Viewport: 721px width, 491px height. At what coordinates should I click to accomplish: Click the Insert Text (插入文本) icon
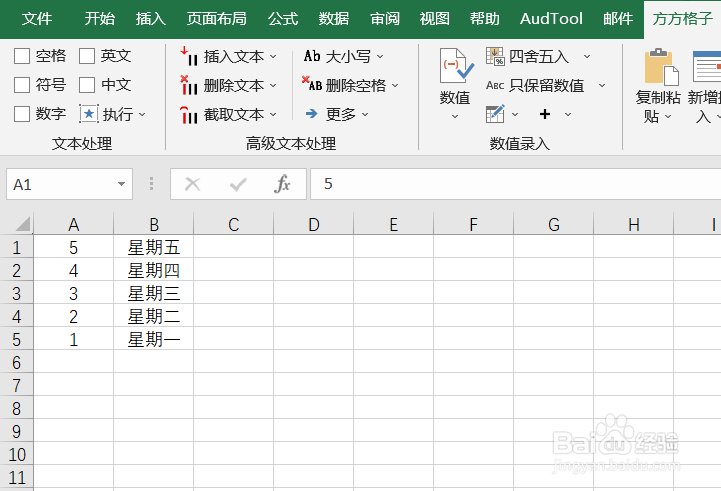(189, 57)
